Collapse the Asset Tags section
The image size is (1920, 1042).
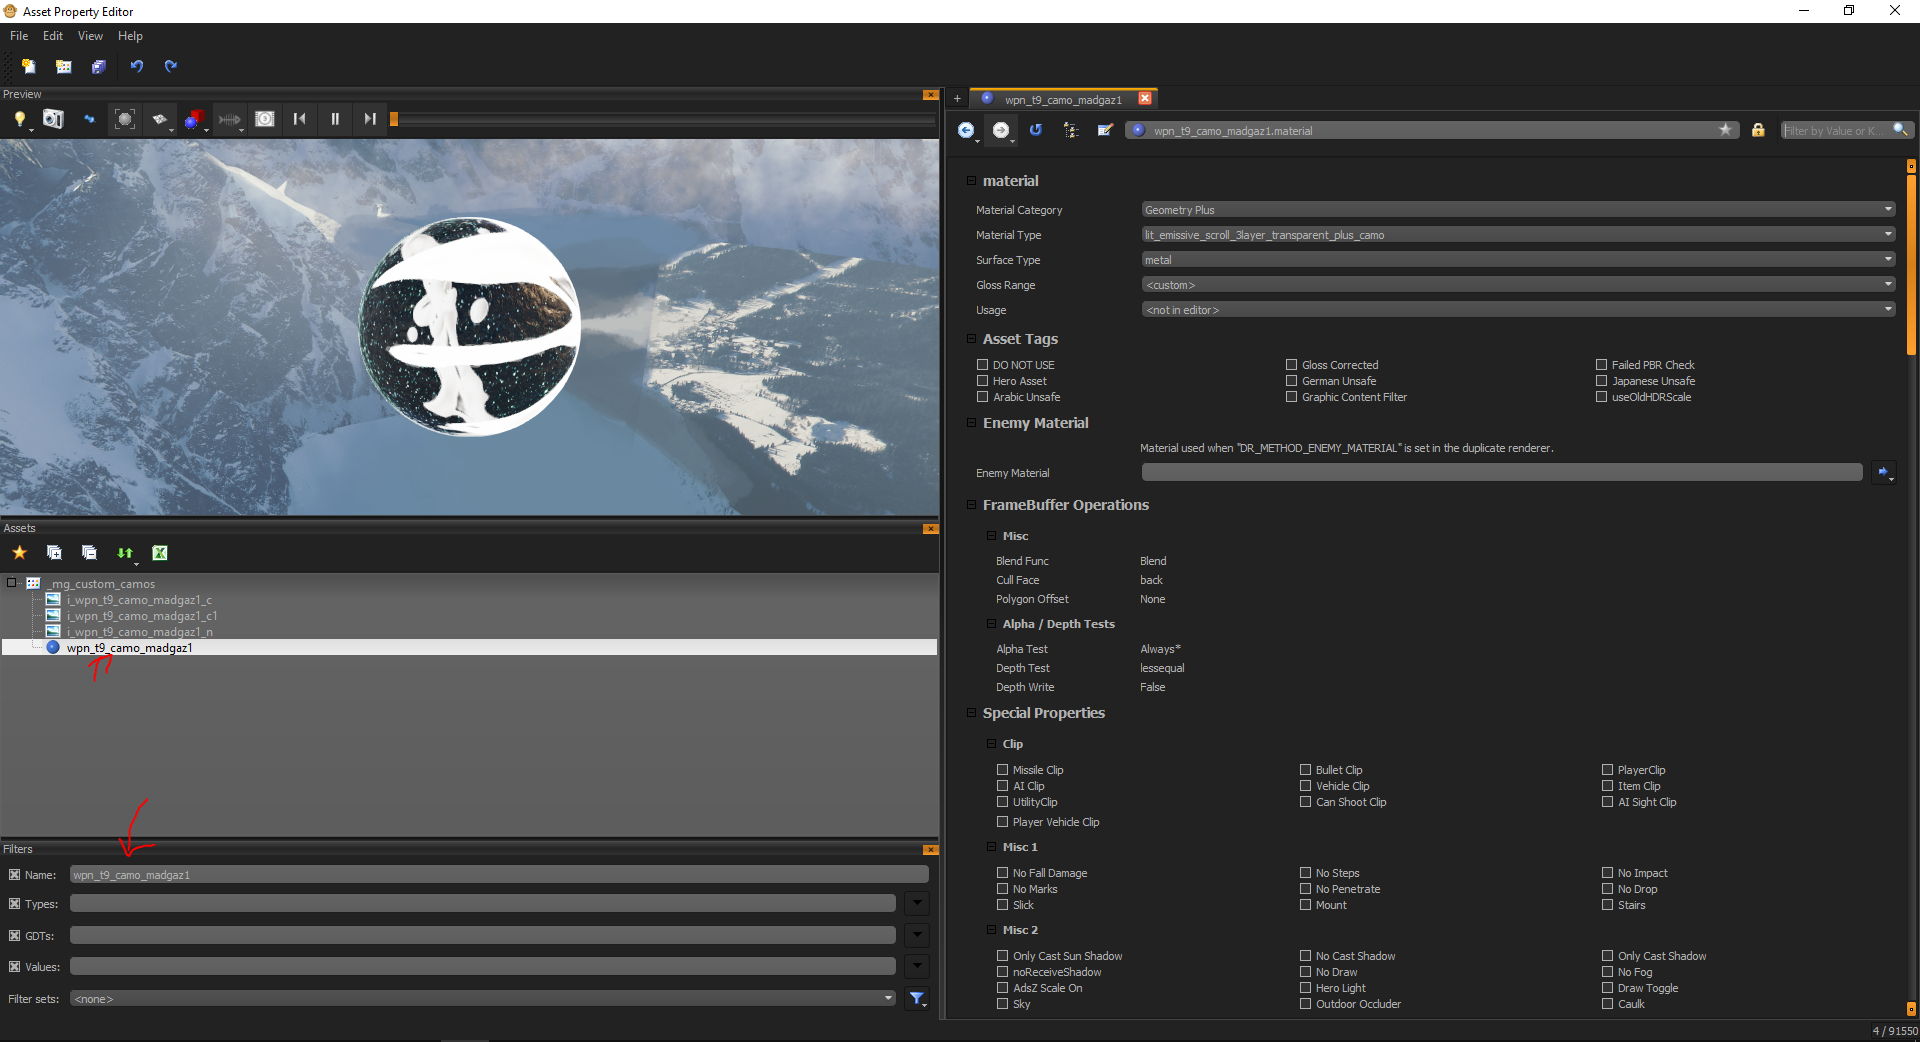click(971, 339)
